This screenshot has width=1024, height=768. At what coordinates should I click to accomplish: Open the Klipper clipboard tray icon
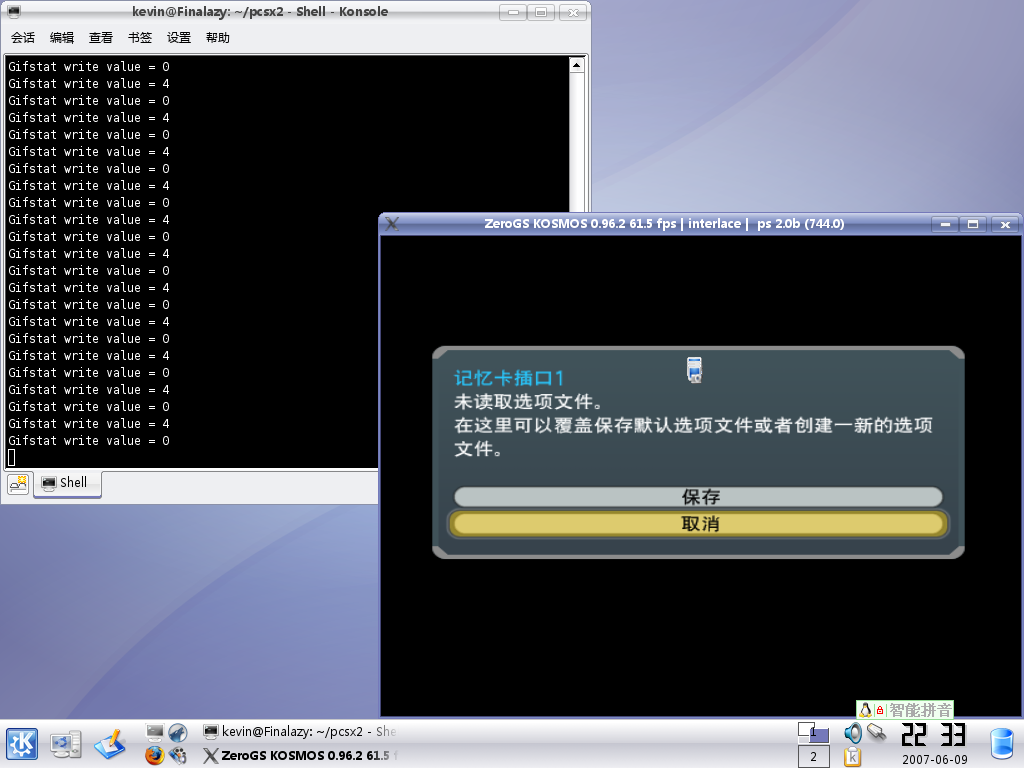click(852, 756)
